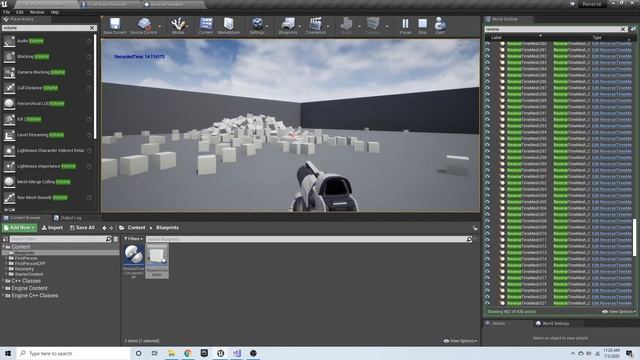The image size is (640, 360).
Task: Open the Settings dropdown arrow
Action: (267, 26)
